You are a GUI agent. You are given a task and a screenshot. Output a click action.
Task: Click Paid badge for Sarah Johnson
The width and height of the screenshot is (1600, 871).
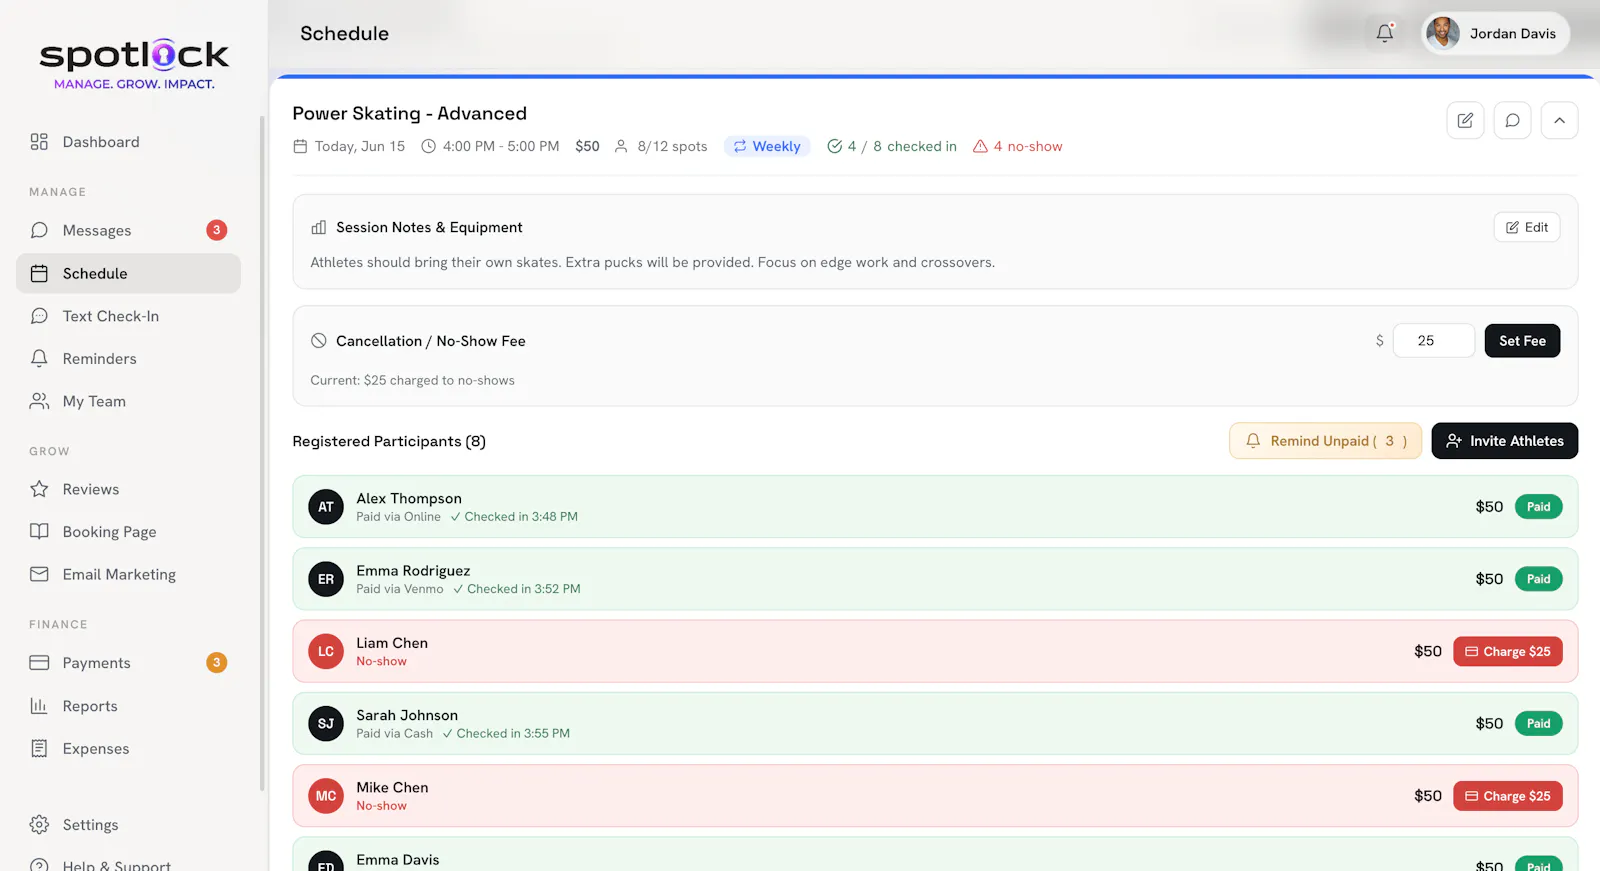[x=1538, y=723]
